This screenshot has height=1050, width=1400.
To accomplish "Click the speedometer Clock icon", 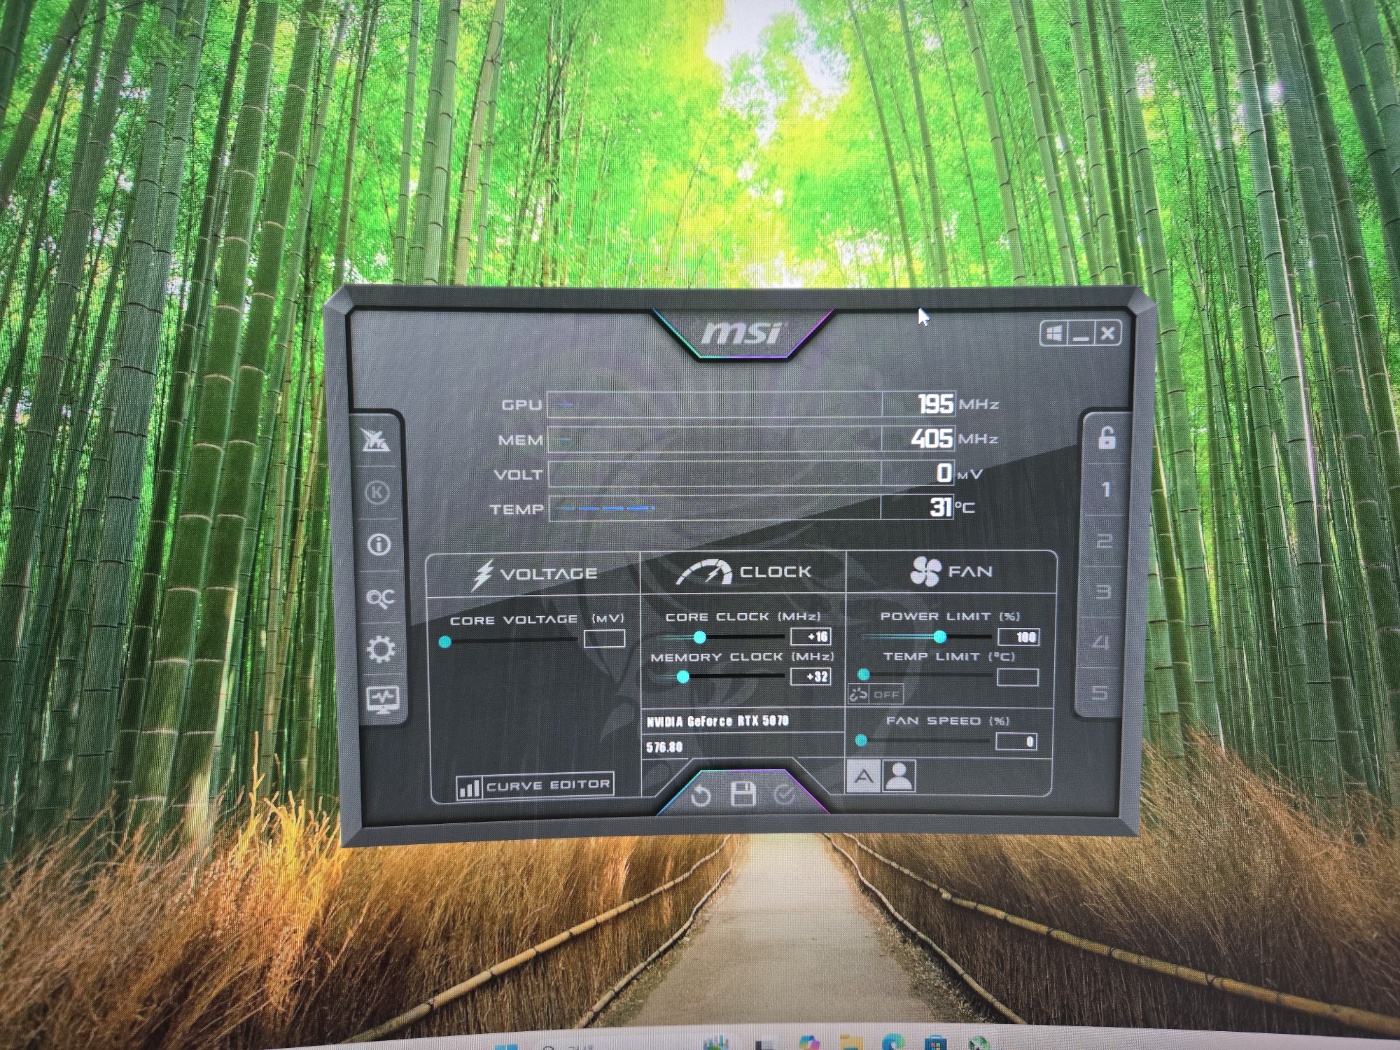I will 704,572.
